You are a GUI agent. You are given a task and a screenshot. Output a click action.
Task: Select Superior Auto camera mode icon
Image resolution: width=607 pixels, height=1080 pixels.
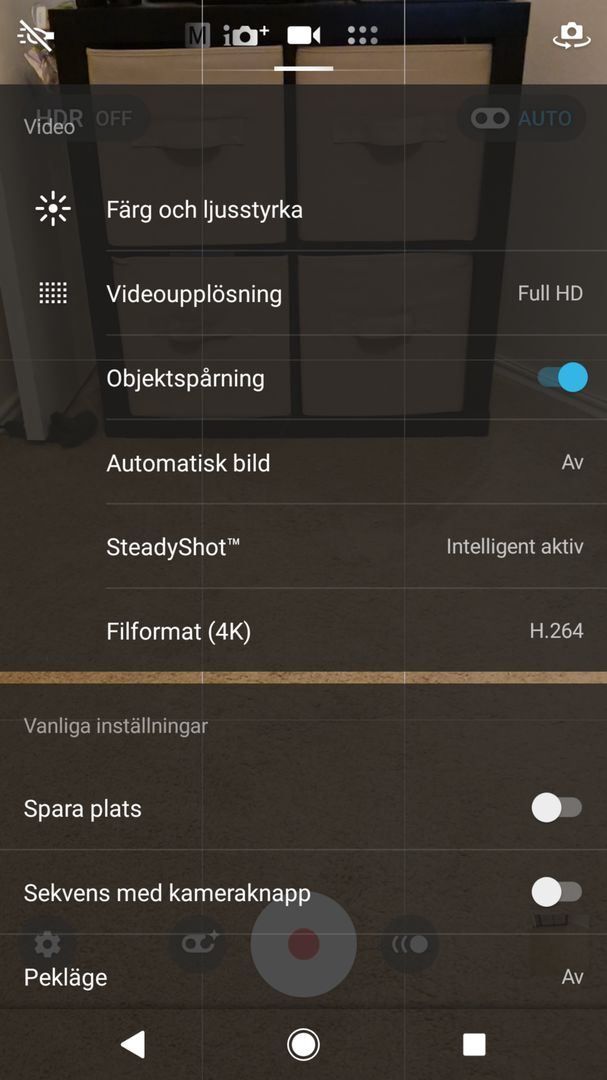click(246, 36)
